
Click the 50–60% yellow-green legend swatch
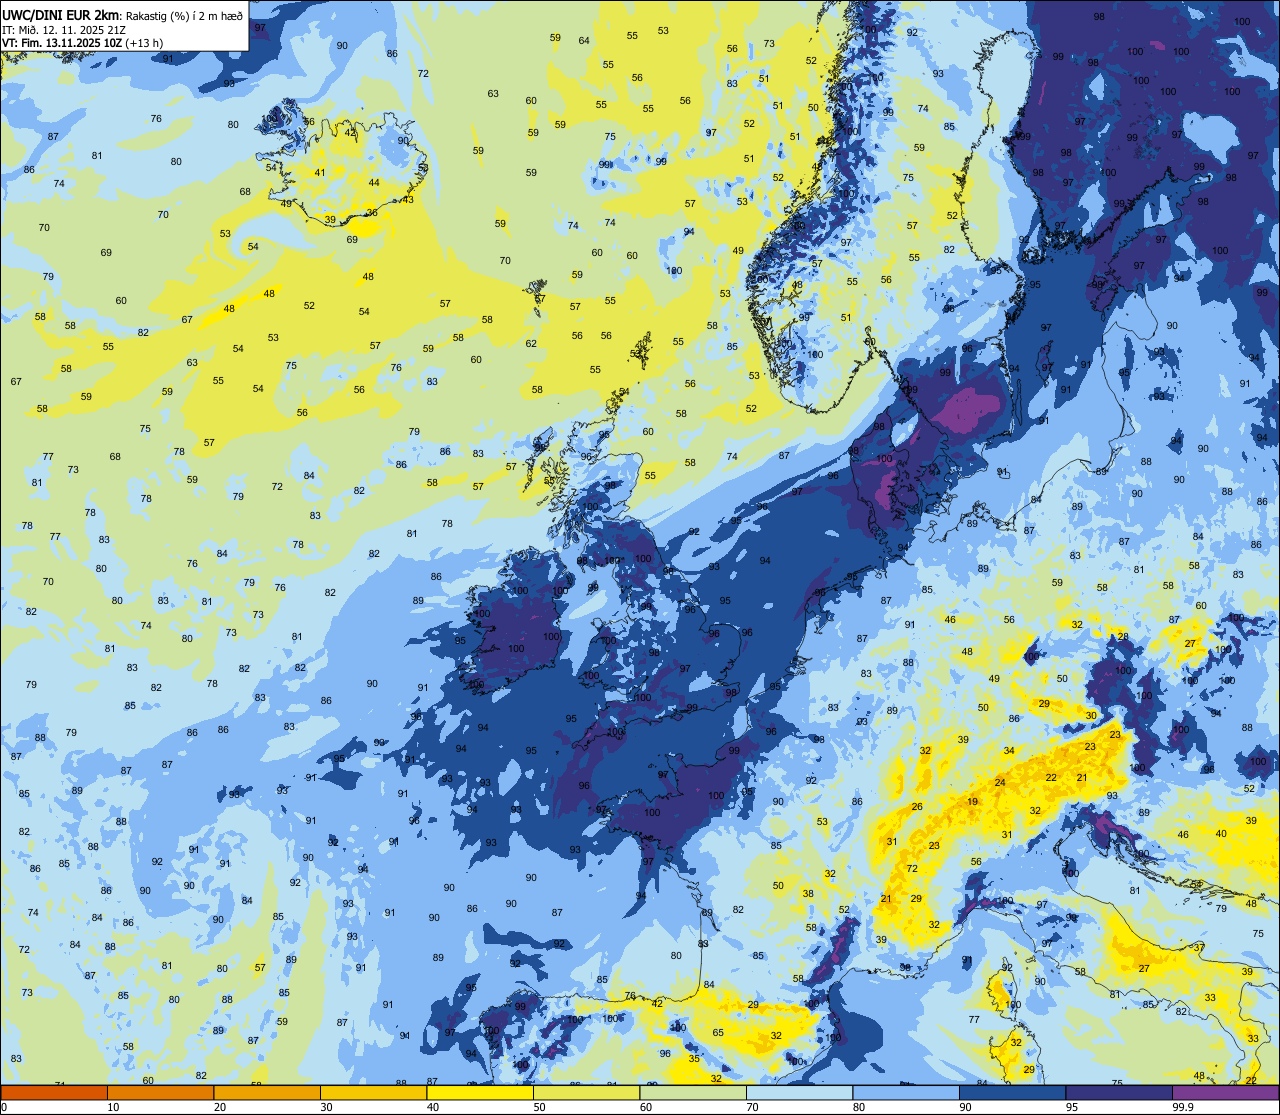pyautogui.click(x=586, y=1092)
